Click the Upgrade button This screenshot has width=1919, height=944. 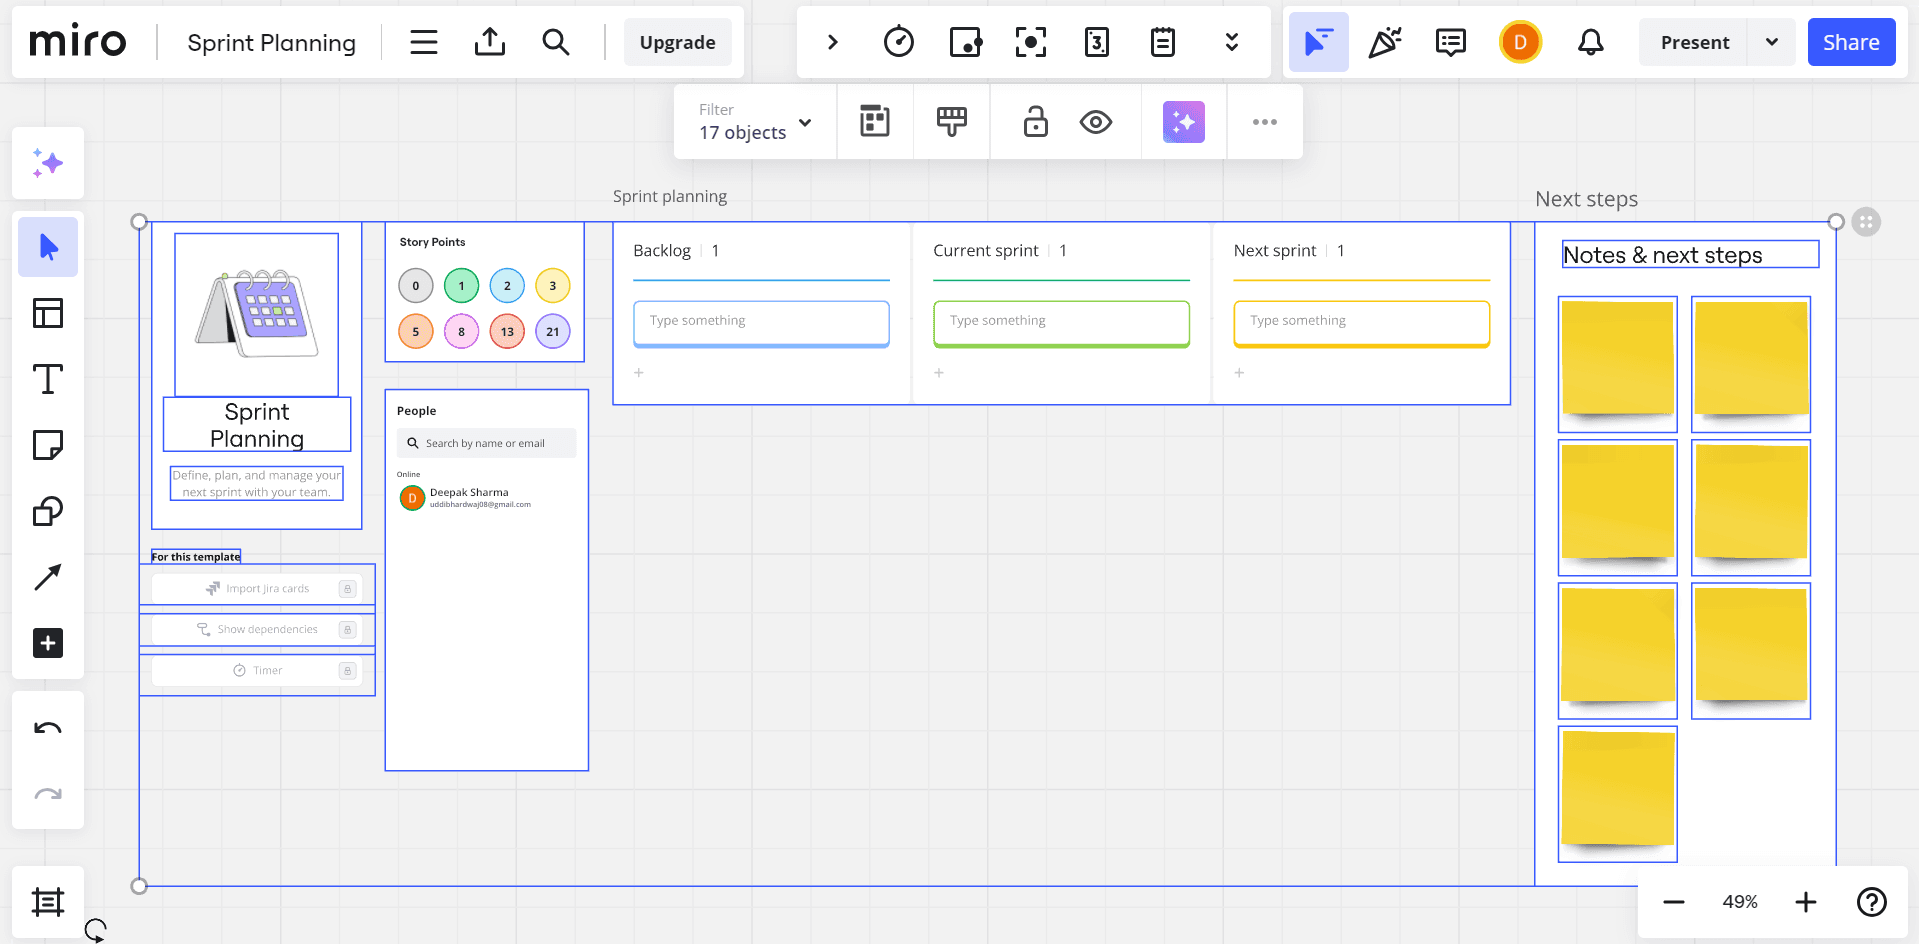[x=677, y=42]
